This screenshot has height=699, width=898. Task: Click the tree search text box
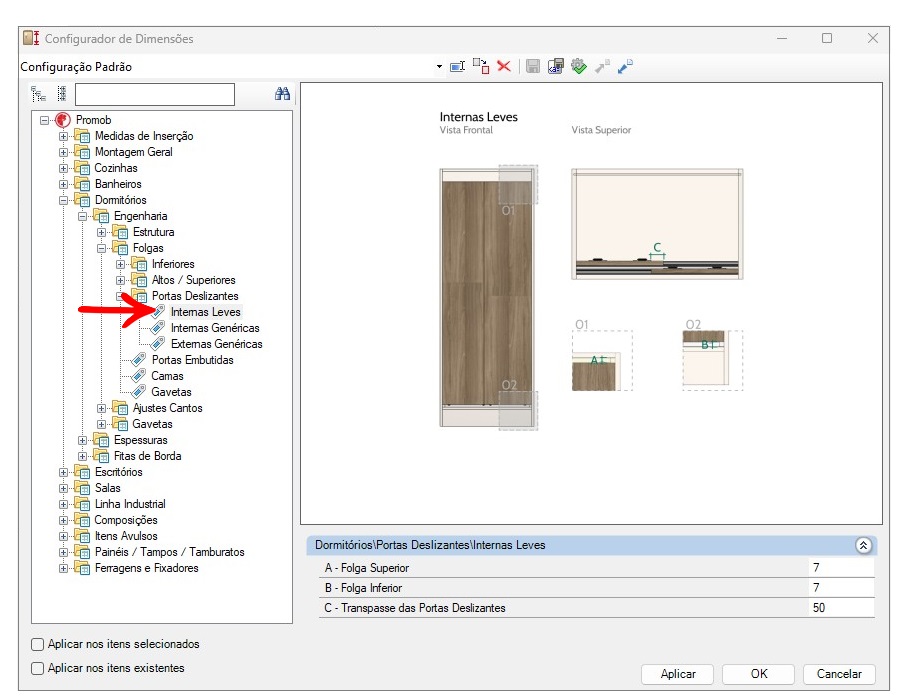tap(154, 94)
